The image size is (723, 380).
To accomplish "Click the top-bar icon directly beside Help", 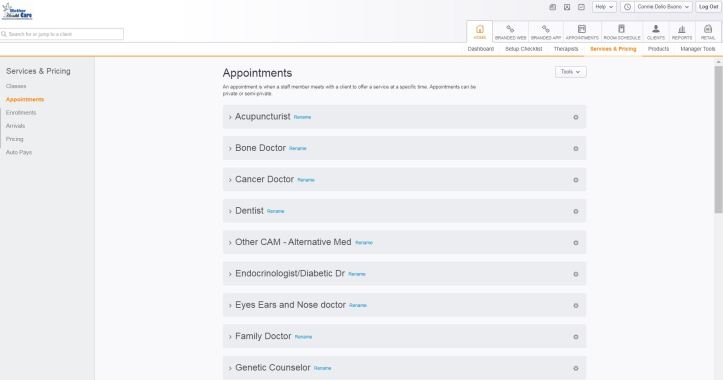I will click(x=581, y=7).
